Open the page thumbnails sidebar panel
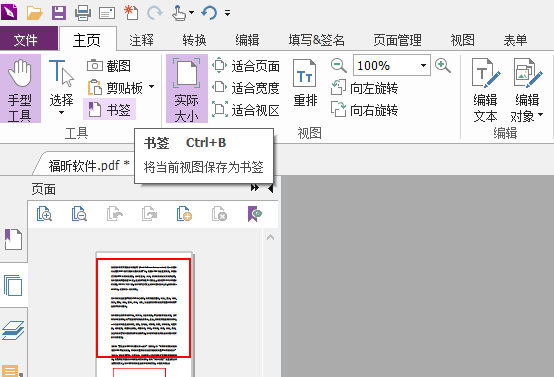554x377 pixels. 13,285
